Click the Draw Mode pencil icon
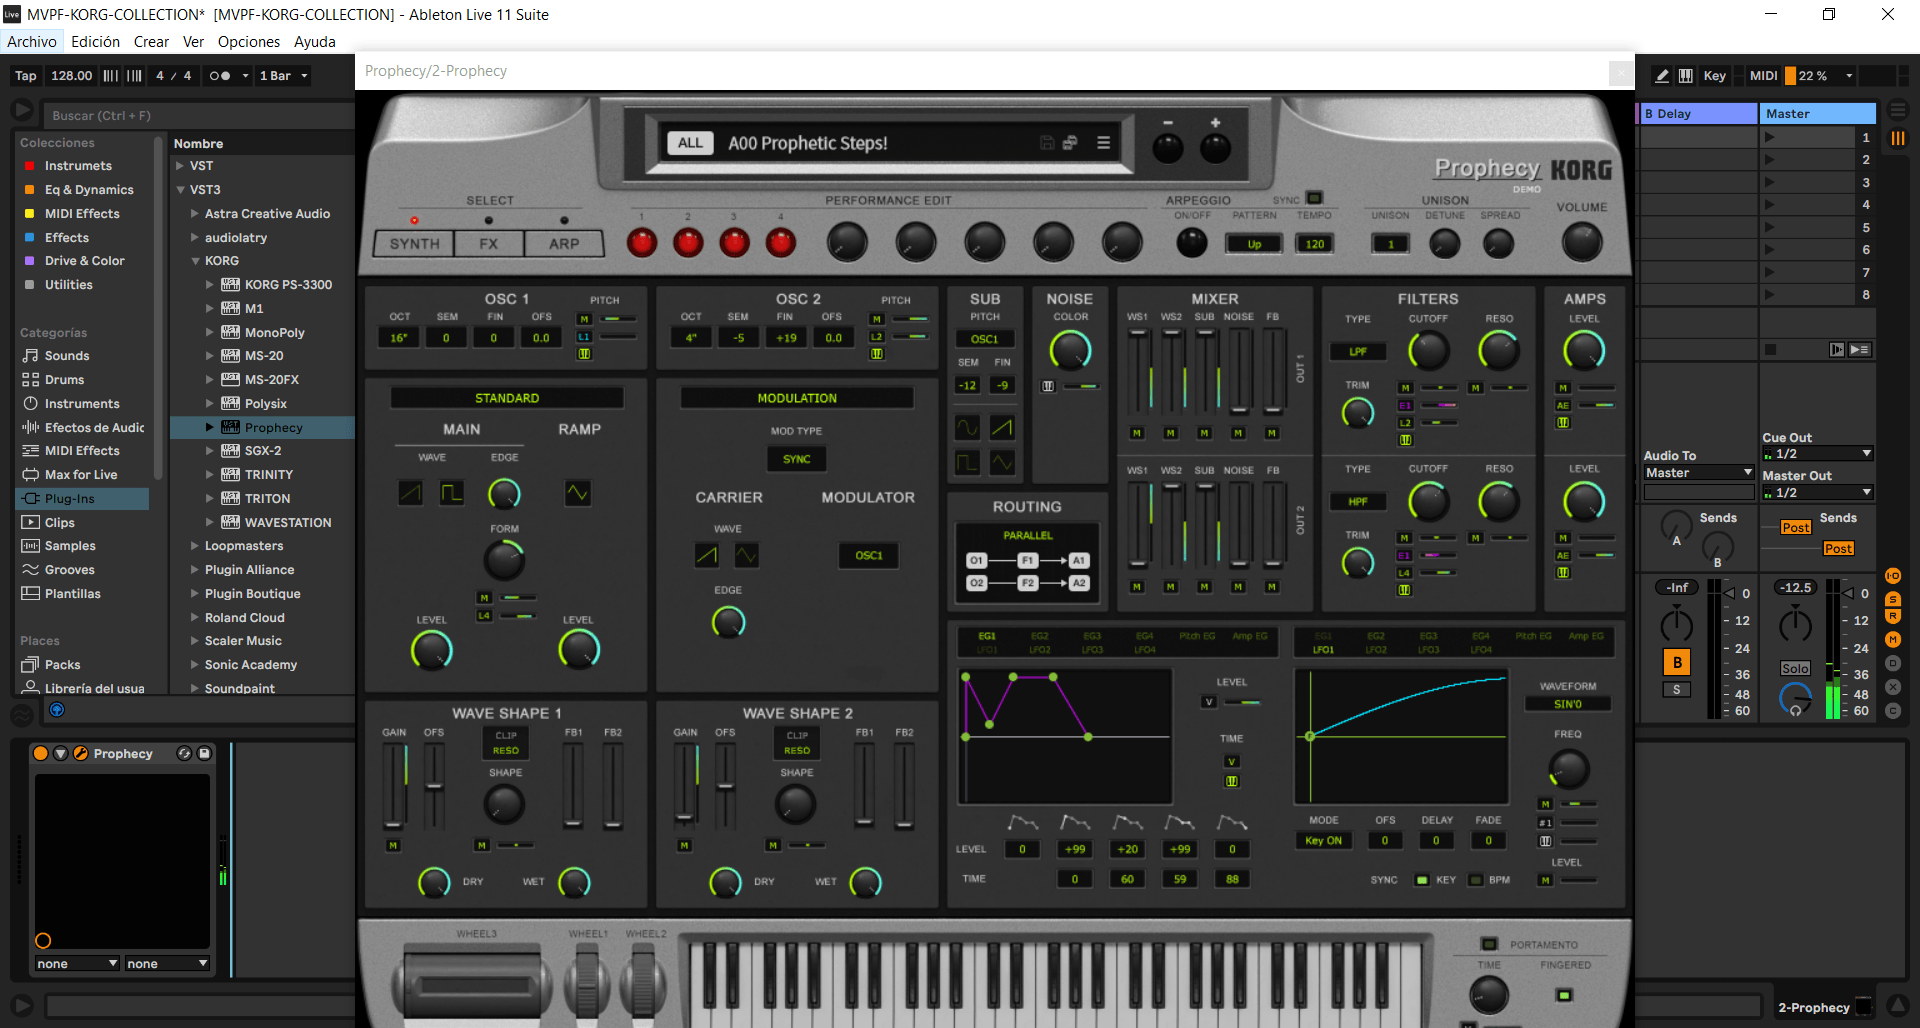 [1662, 75]
